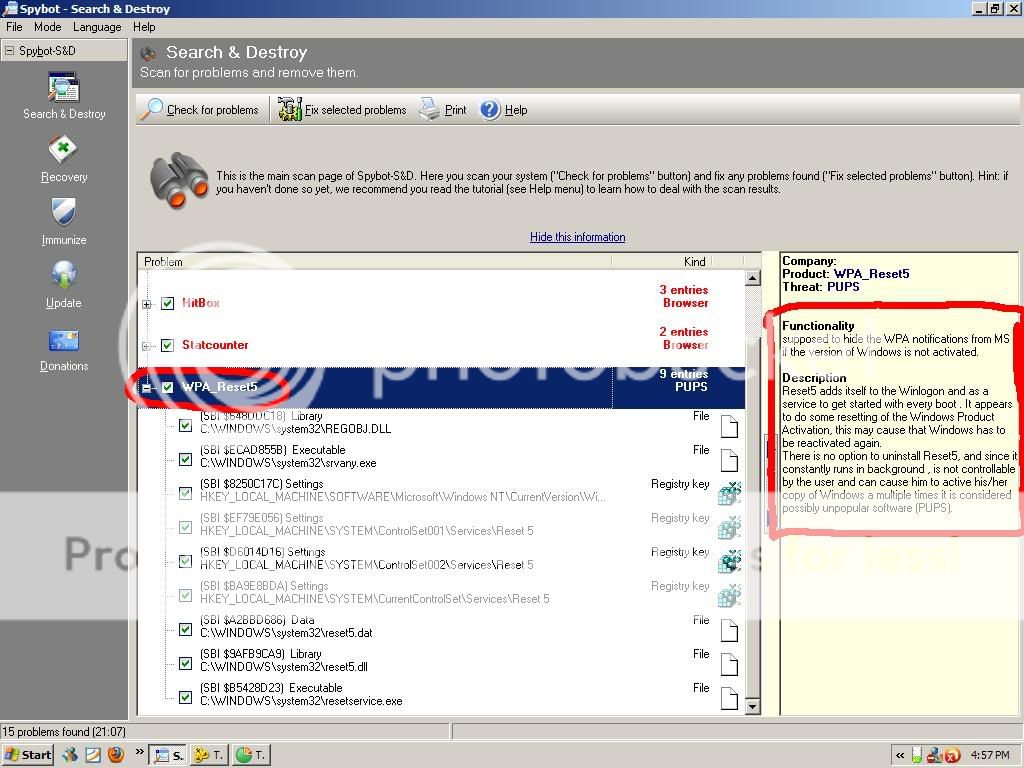Click the green battery-like tray icon

point(917,755)
